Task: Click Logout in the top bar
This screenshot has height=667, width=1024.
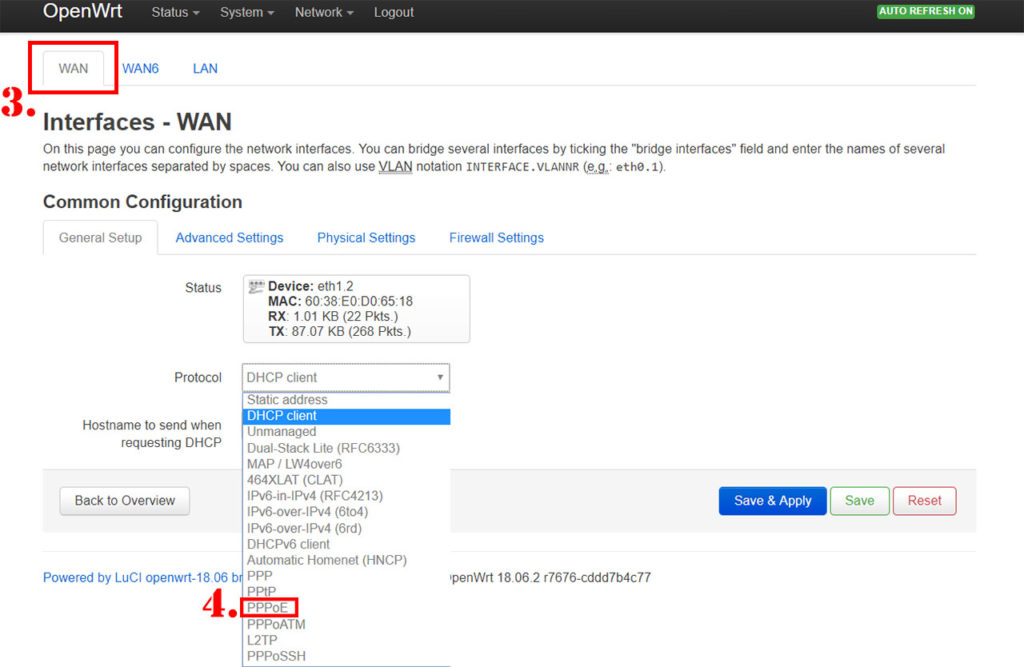Action: [393, 13]
